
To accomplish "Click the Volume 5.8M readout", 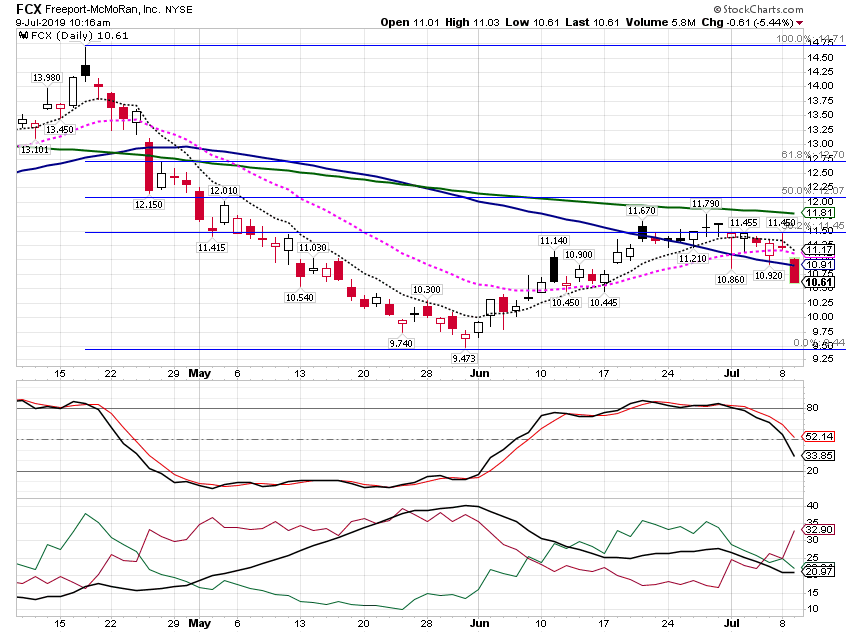I will point(660,22).
